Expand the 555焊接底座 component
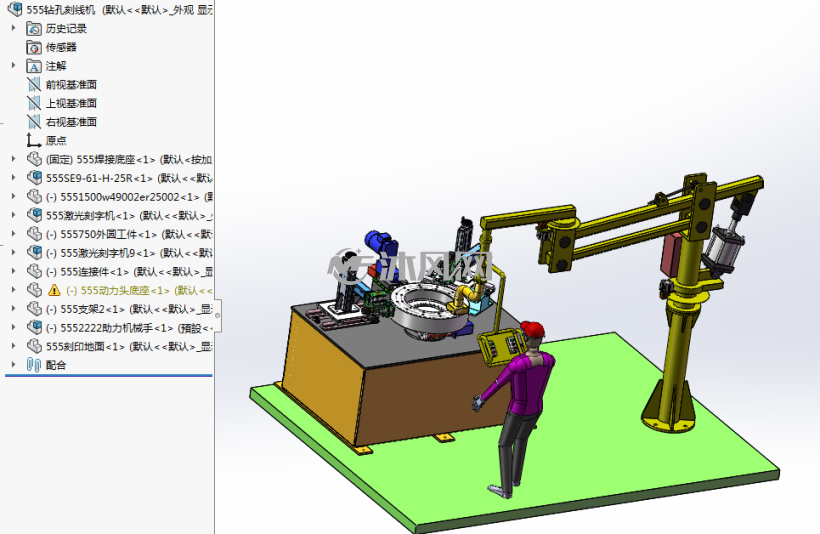 (x=14, y=158)
